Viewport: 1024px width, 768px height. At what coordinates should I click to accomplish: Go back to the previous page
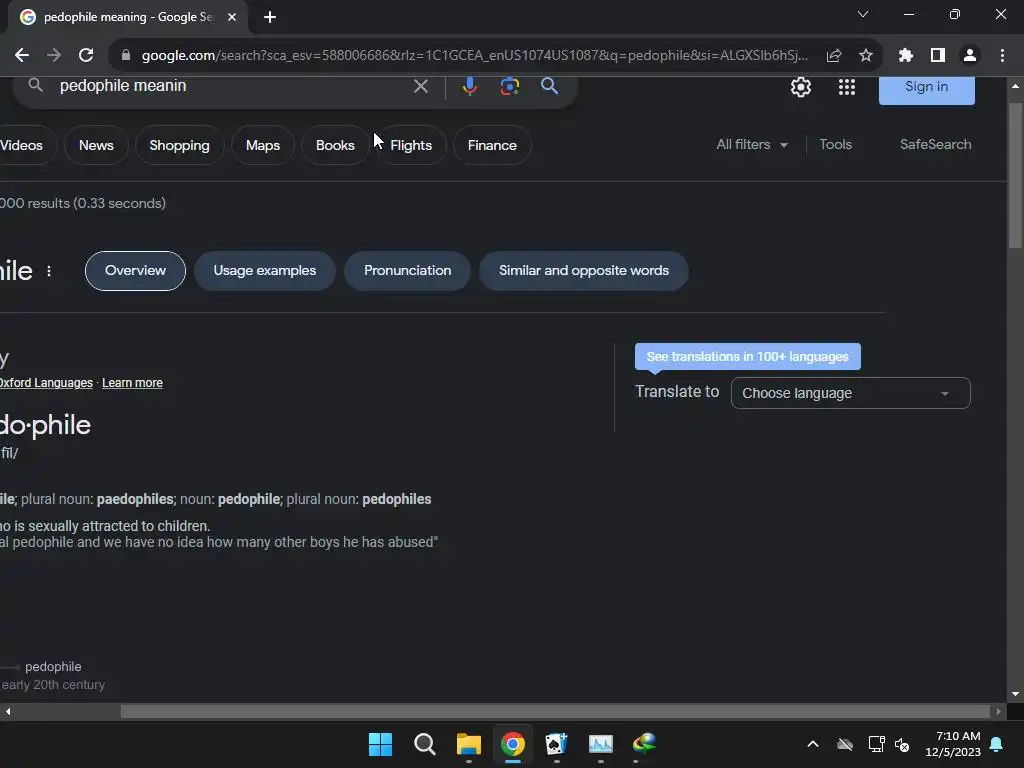pos(22,56)
